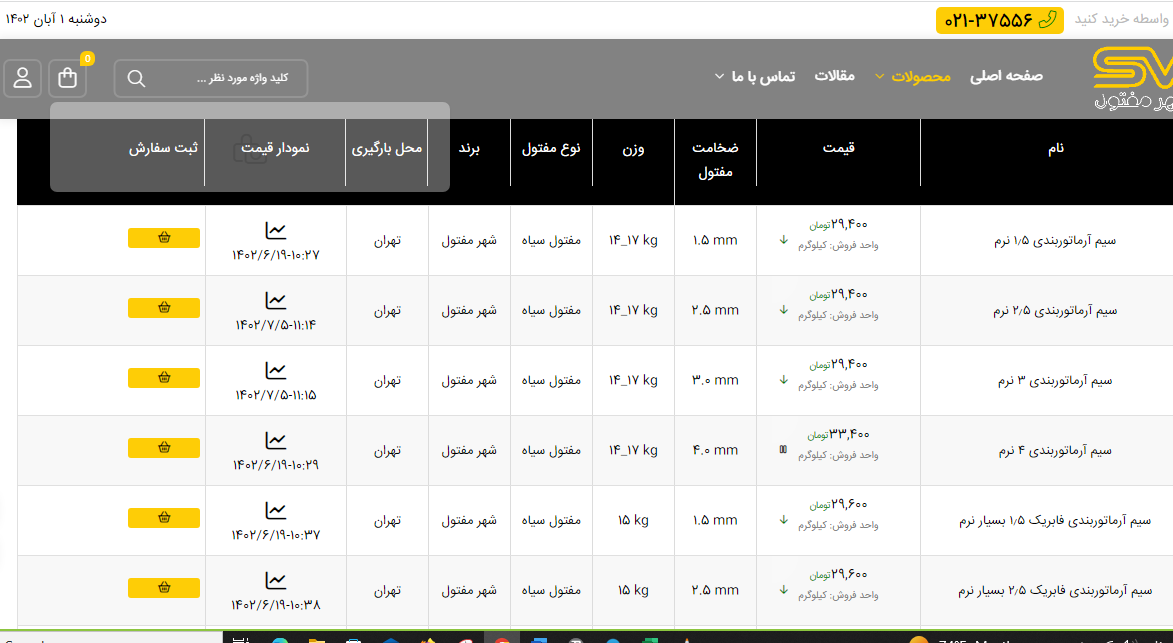The width and height of the screenshot is (1173, 643).
Task: Expand the محصولات dropdown menu
Action: tap(912, 76)
